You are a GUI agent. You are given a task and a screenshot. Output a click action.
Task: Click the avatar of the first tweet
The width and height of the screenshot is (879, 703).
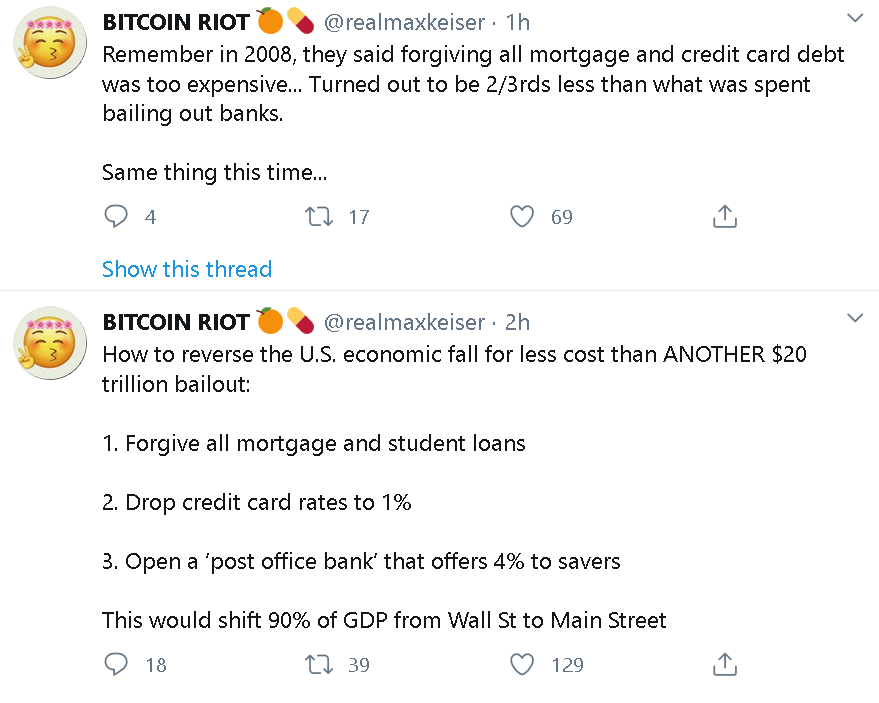pos(50,43)
